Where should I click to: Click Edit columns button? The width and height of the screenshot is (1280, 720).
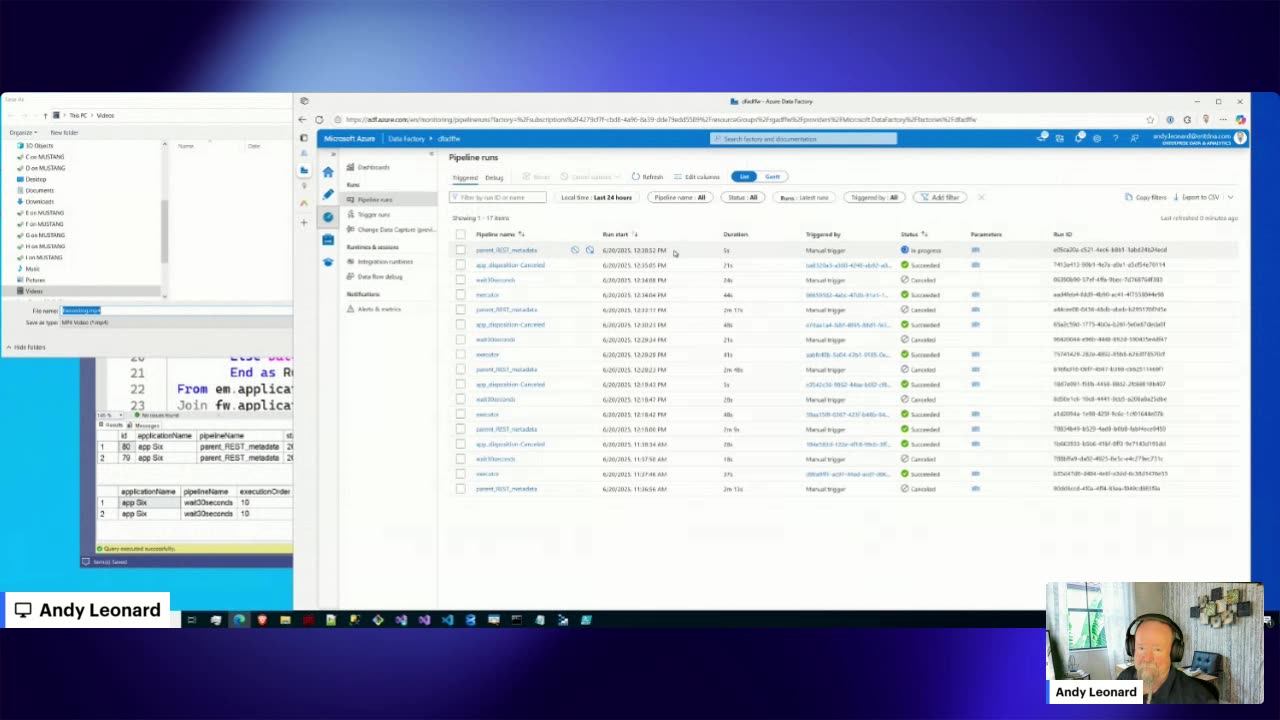click(x=696, y=177)
